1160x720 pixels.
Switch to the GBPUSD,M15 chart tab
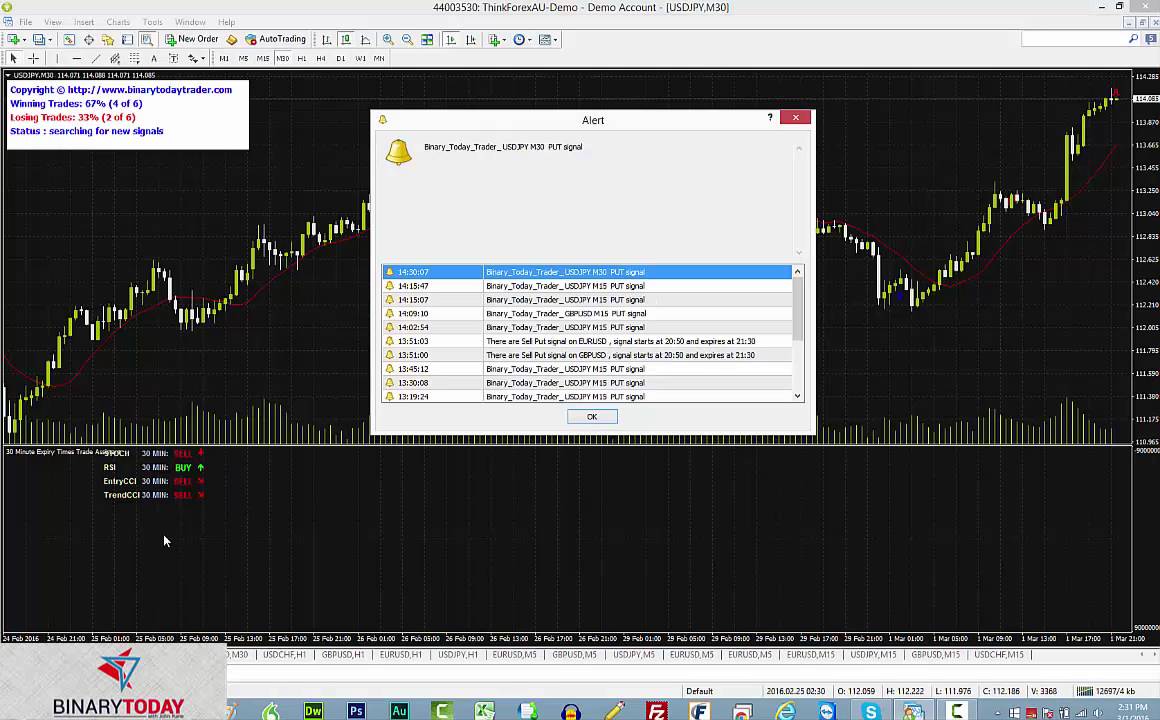pyautogui.click(x=935, y=655)
